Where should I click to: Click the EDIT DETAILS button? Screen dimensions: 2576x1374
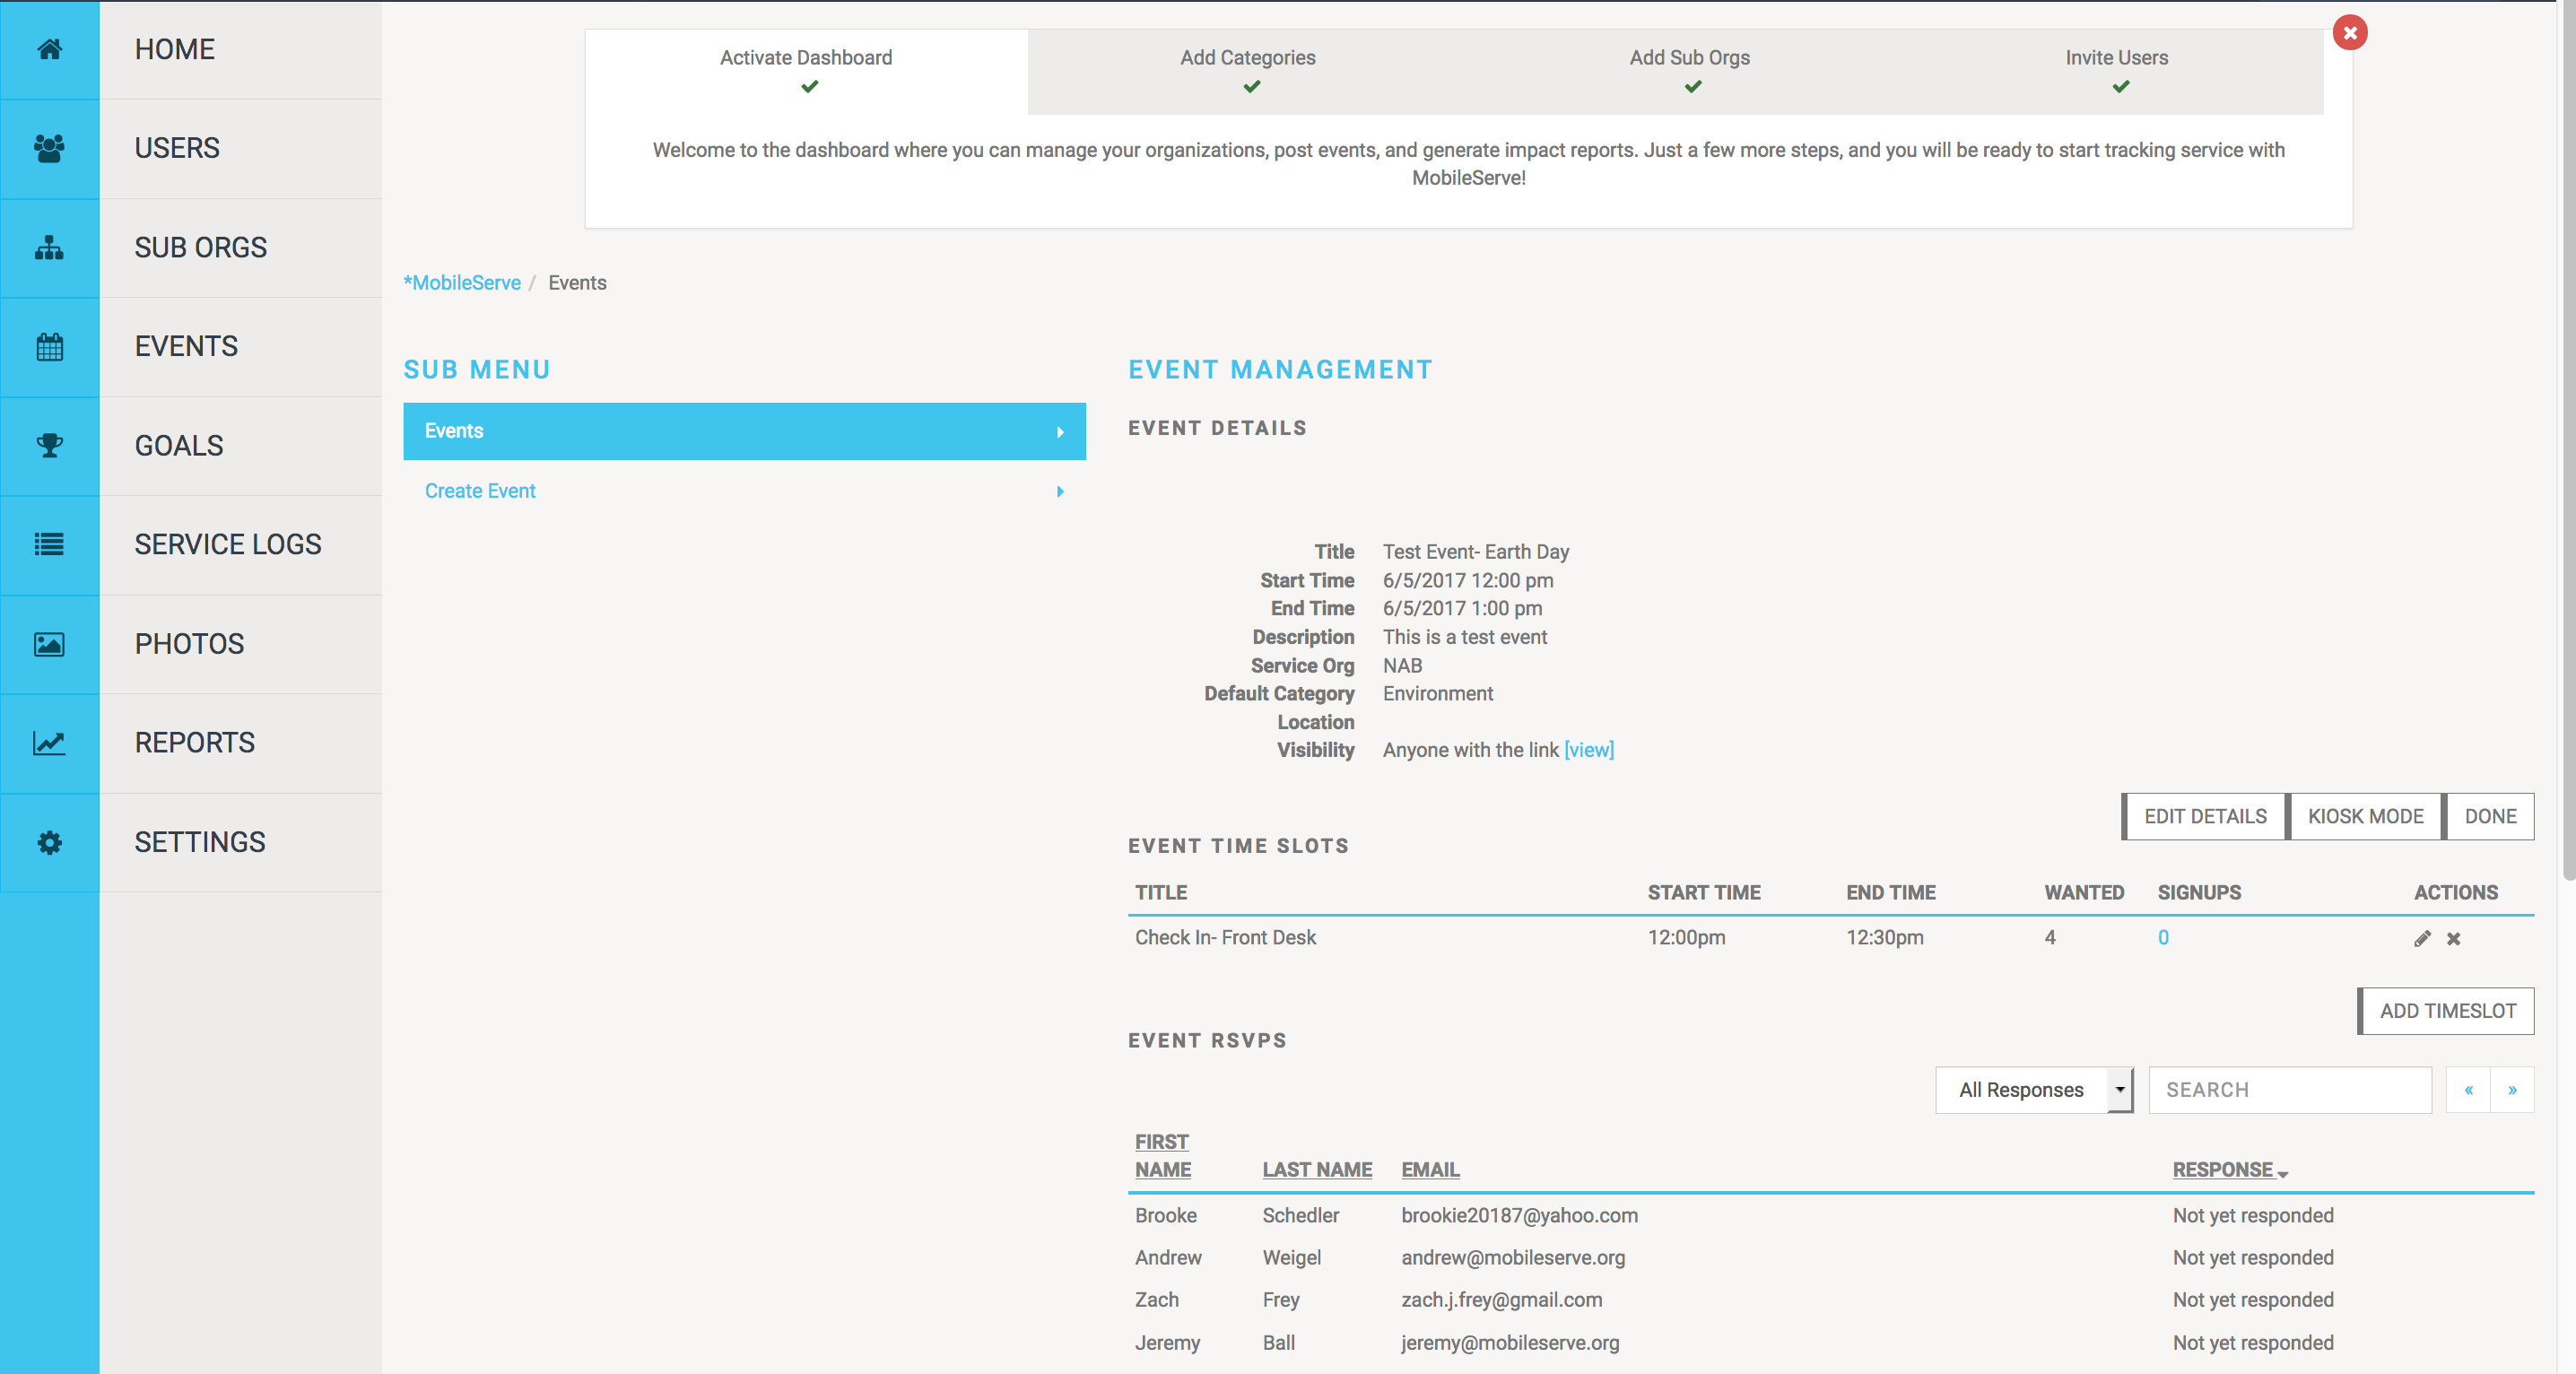coord(2203,816)
